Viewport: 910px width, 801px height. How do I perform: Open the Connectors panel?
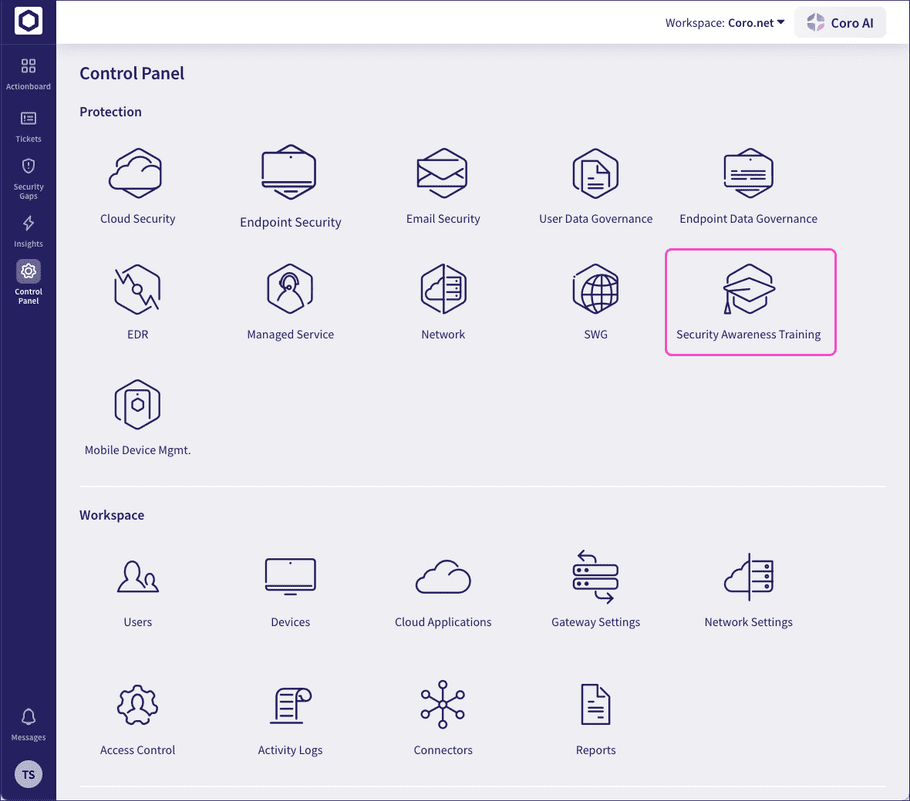(443, 715)
